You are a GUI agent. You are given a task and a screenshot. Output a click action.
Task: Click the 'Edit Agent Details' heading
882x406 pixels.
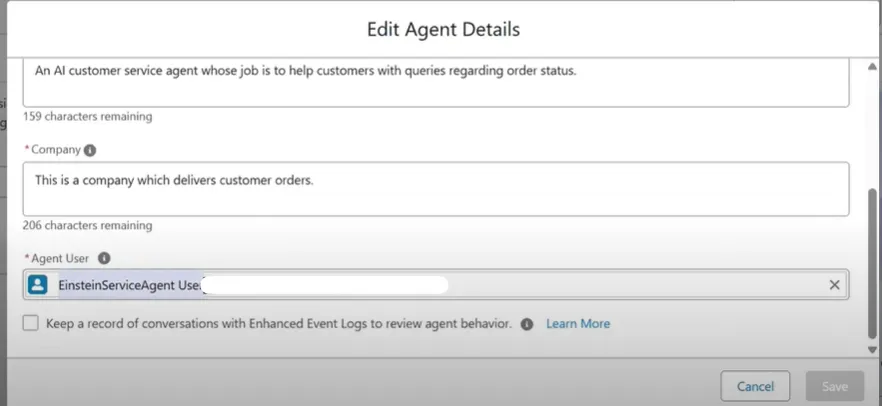443,29
